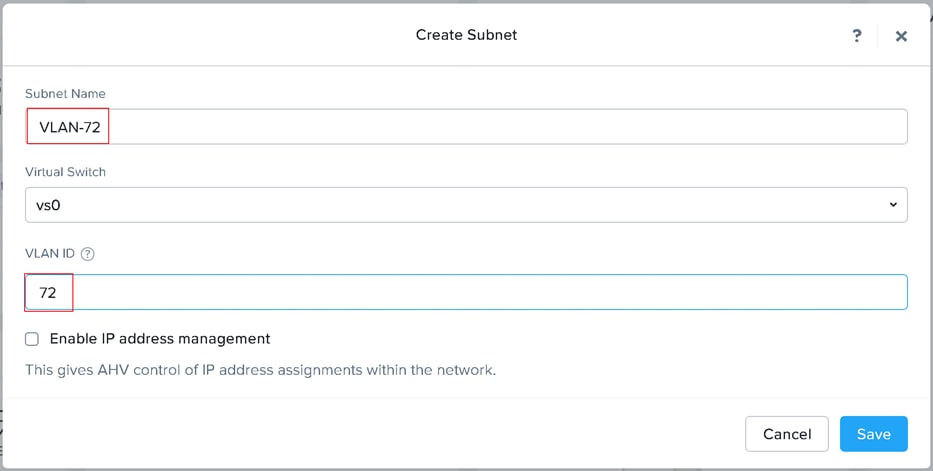Focus the Subnet Name input field

click(x=500, y=127)
